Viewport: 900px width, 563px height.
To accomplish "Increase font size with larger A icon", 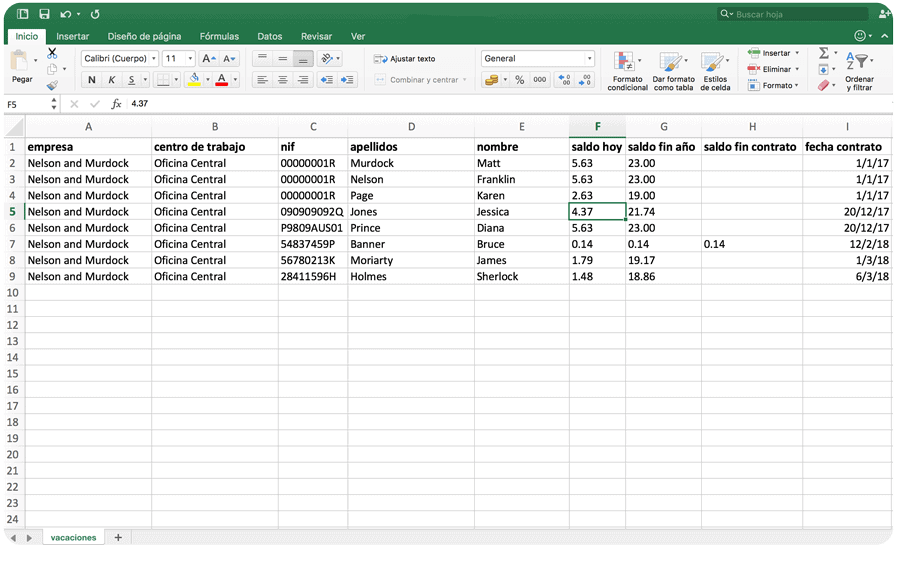I will tap(209, 59).
